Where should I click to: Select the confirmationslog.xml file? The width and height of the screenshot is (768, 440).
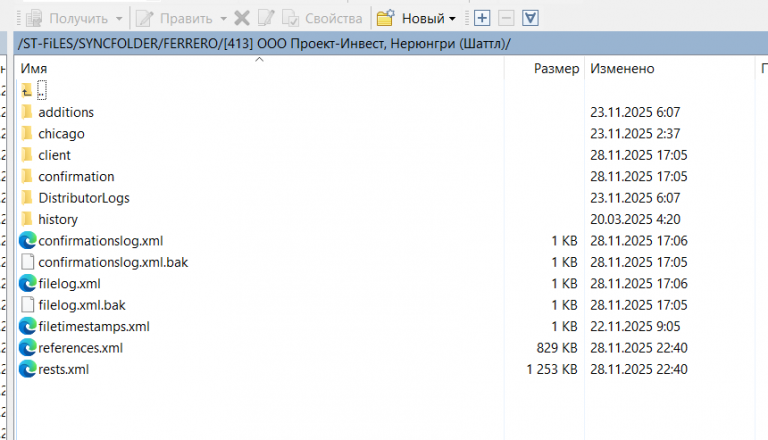click(x=91, y=241)
